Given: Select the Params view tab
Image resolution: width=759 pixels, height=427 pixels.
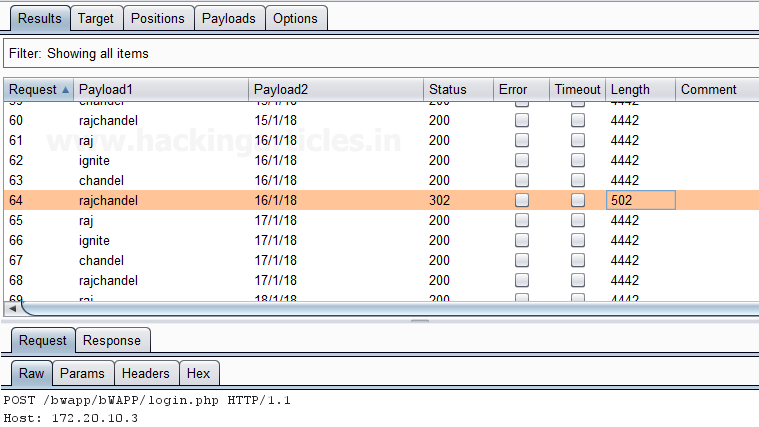Looking at the screenshot, I should 82,373.
